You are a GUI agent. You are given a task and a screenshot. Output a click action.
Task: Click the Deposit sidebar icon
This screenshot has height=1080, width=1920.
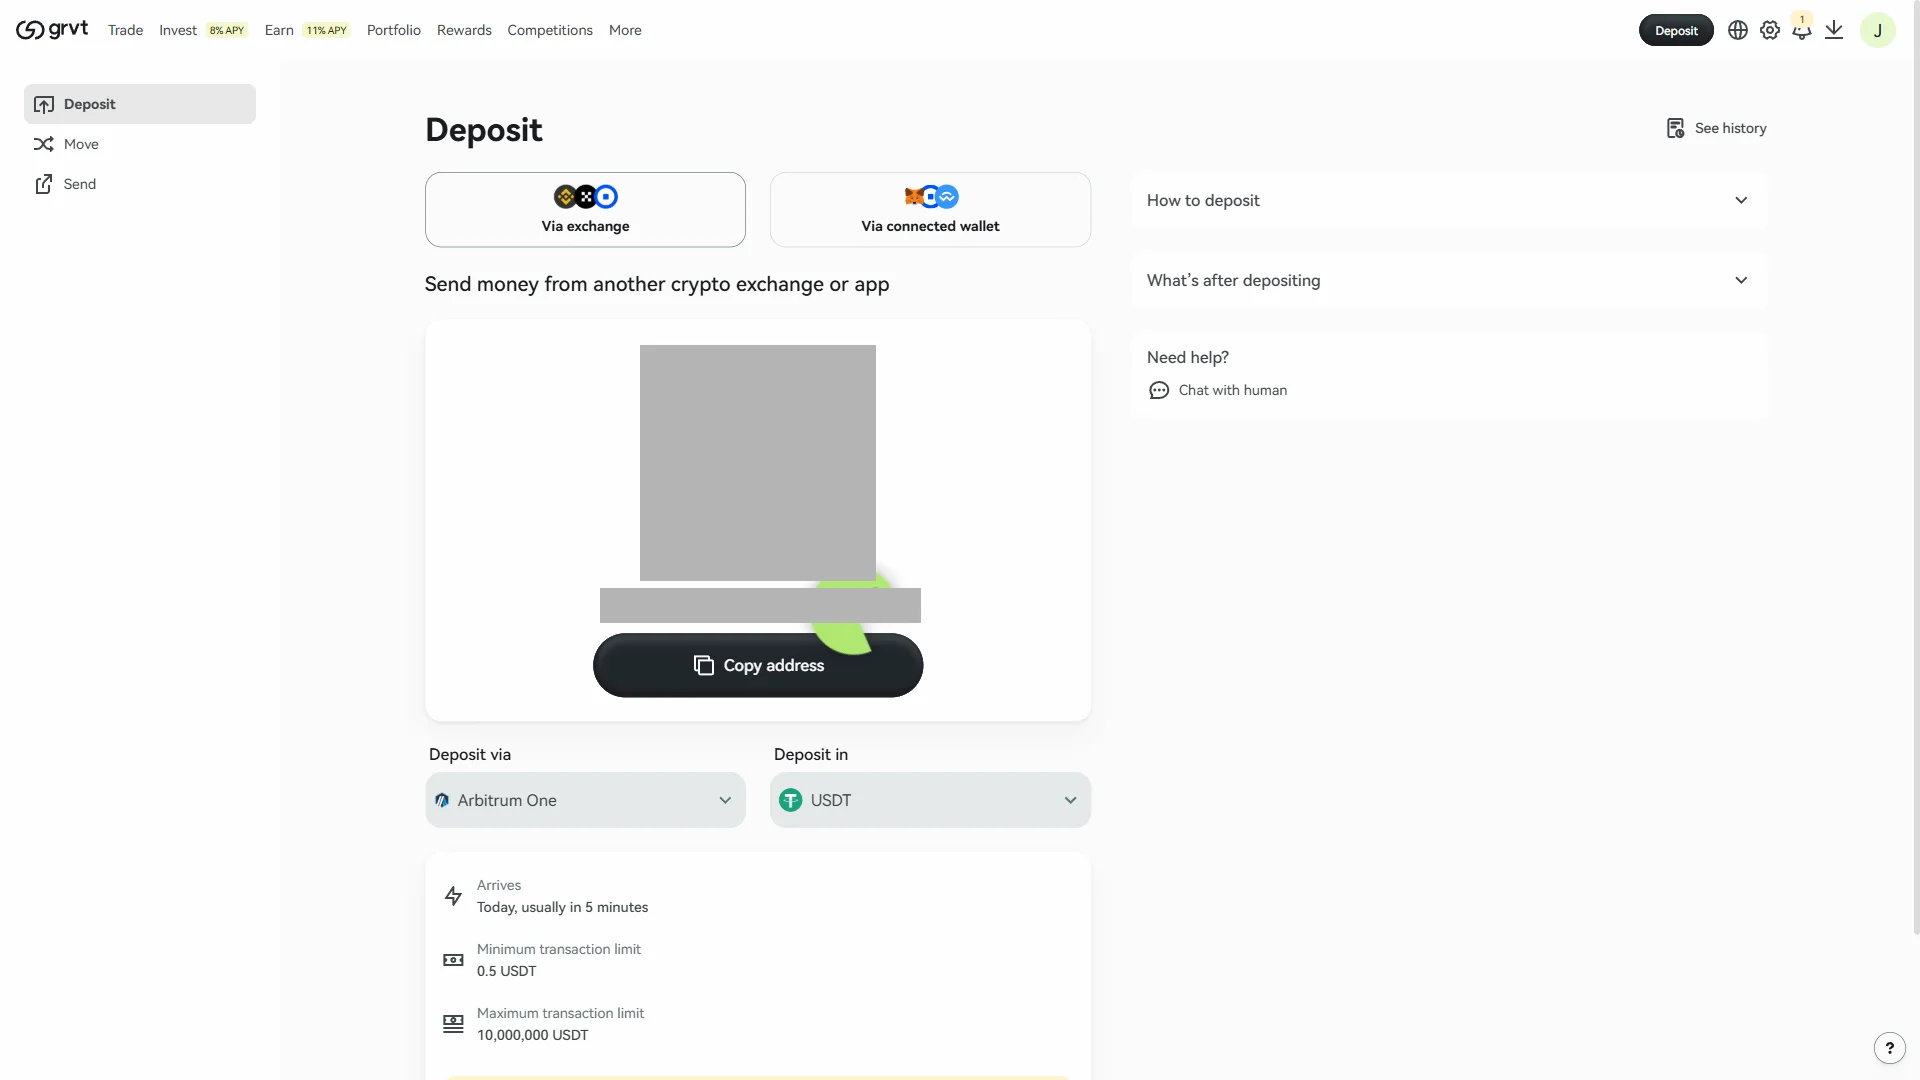pos(44,104)
